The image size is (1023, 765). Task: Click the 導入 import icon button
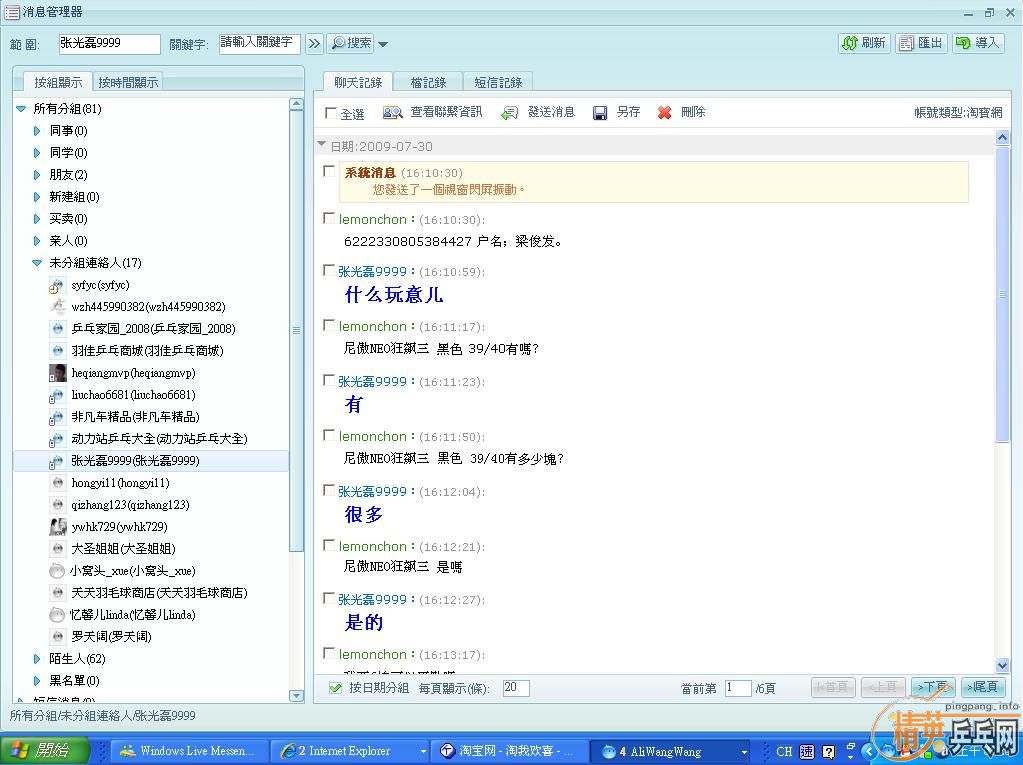(x=978, y=43)
